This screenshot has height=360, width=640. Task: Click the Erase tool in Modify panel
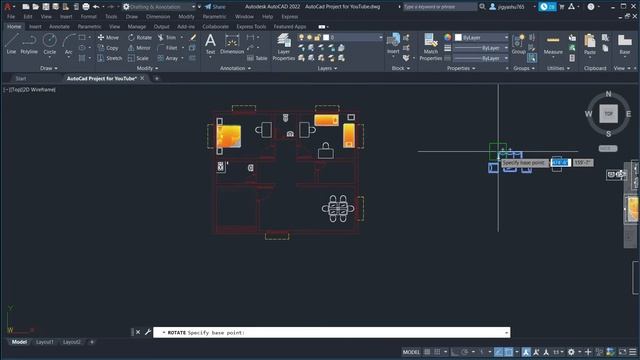(x=193, y=37)
